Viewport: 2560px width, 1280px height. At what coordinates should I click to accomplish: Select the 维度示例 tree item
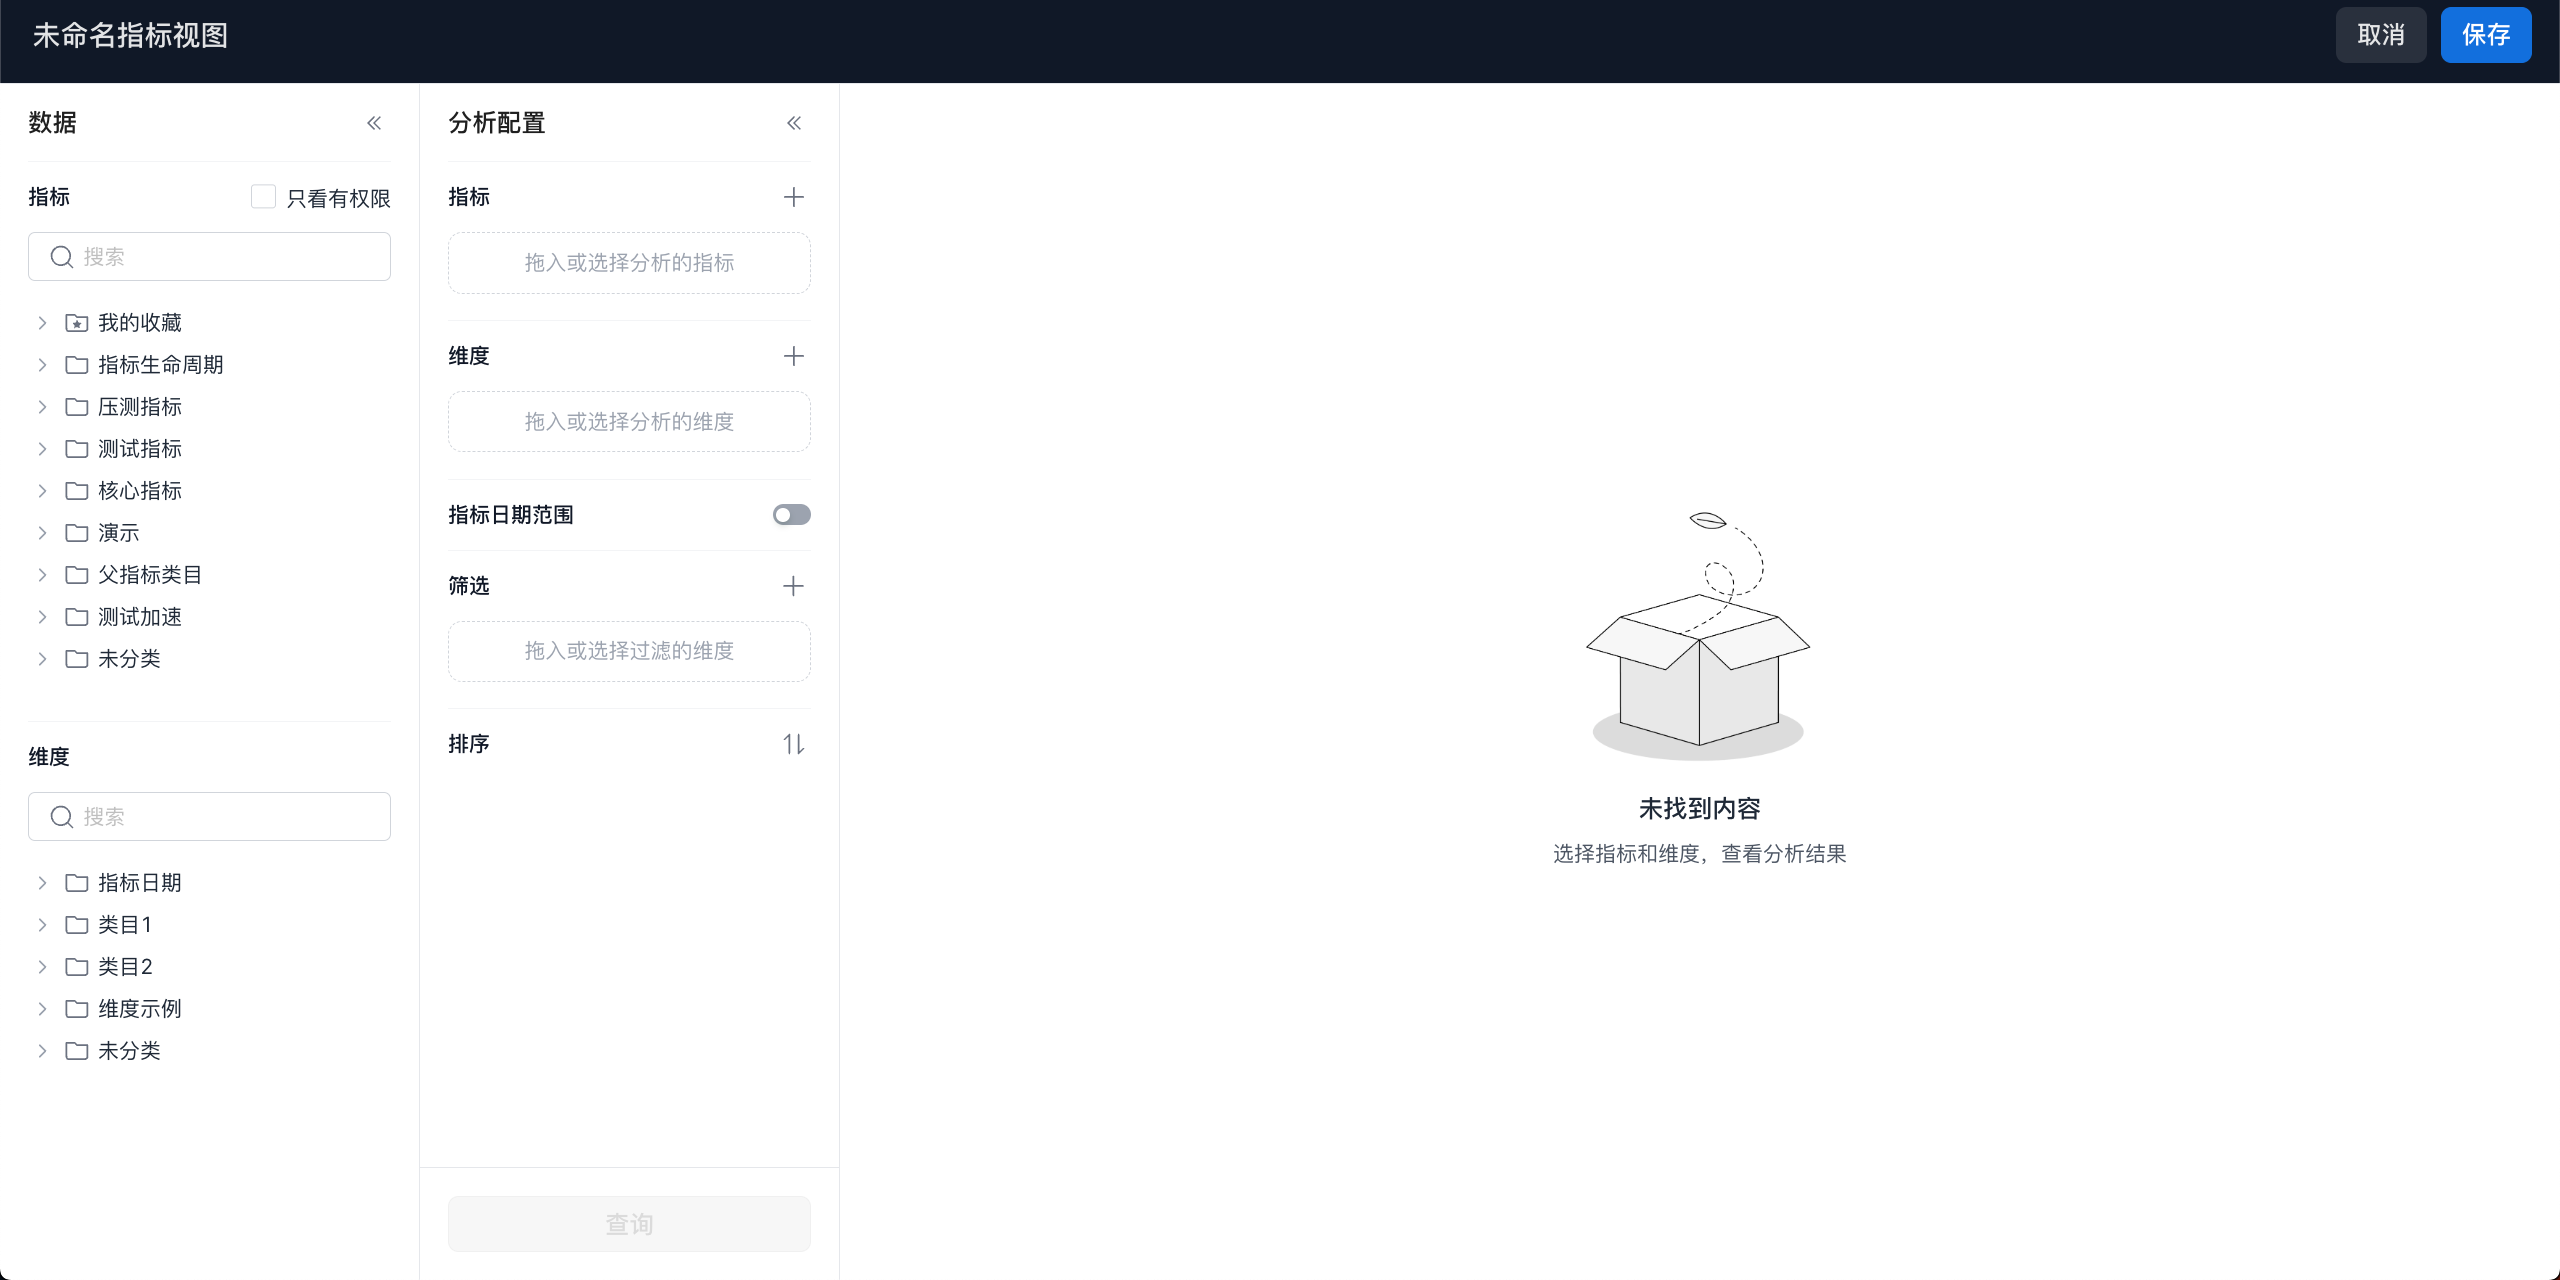[140, 1009]
